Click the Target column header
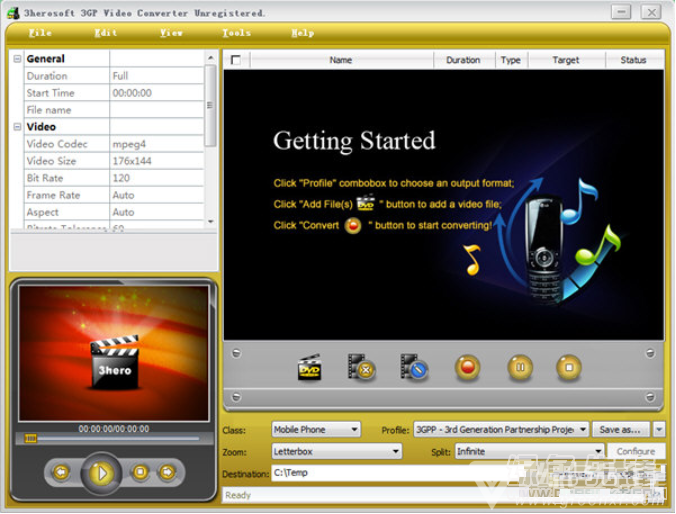Image resolution: width=676 pixels, height=514 pixels. [566, 60]
